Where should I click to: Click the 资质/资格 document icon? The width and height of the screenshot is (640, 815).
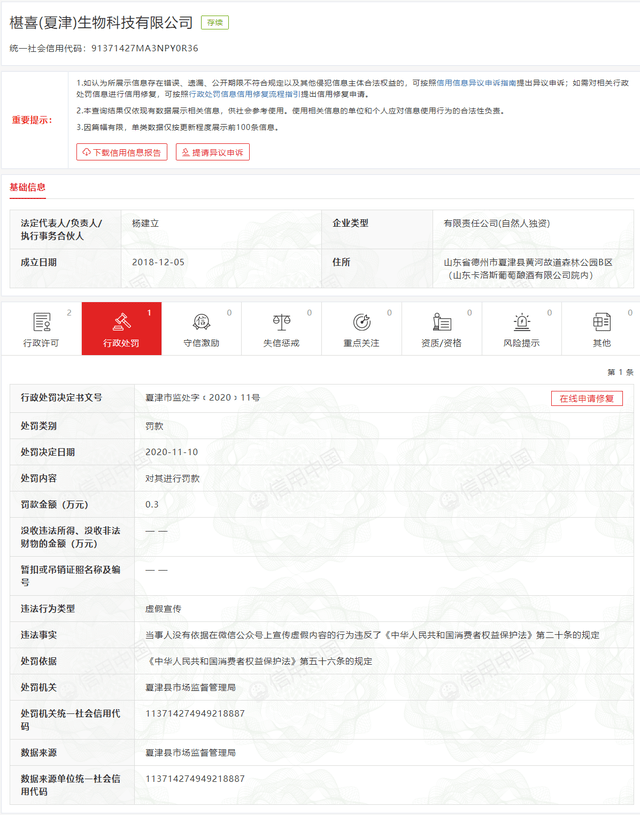[x=441, y=322]
